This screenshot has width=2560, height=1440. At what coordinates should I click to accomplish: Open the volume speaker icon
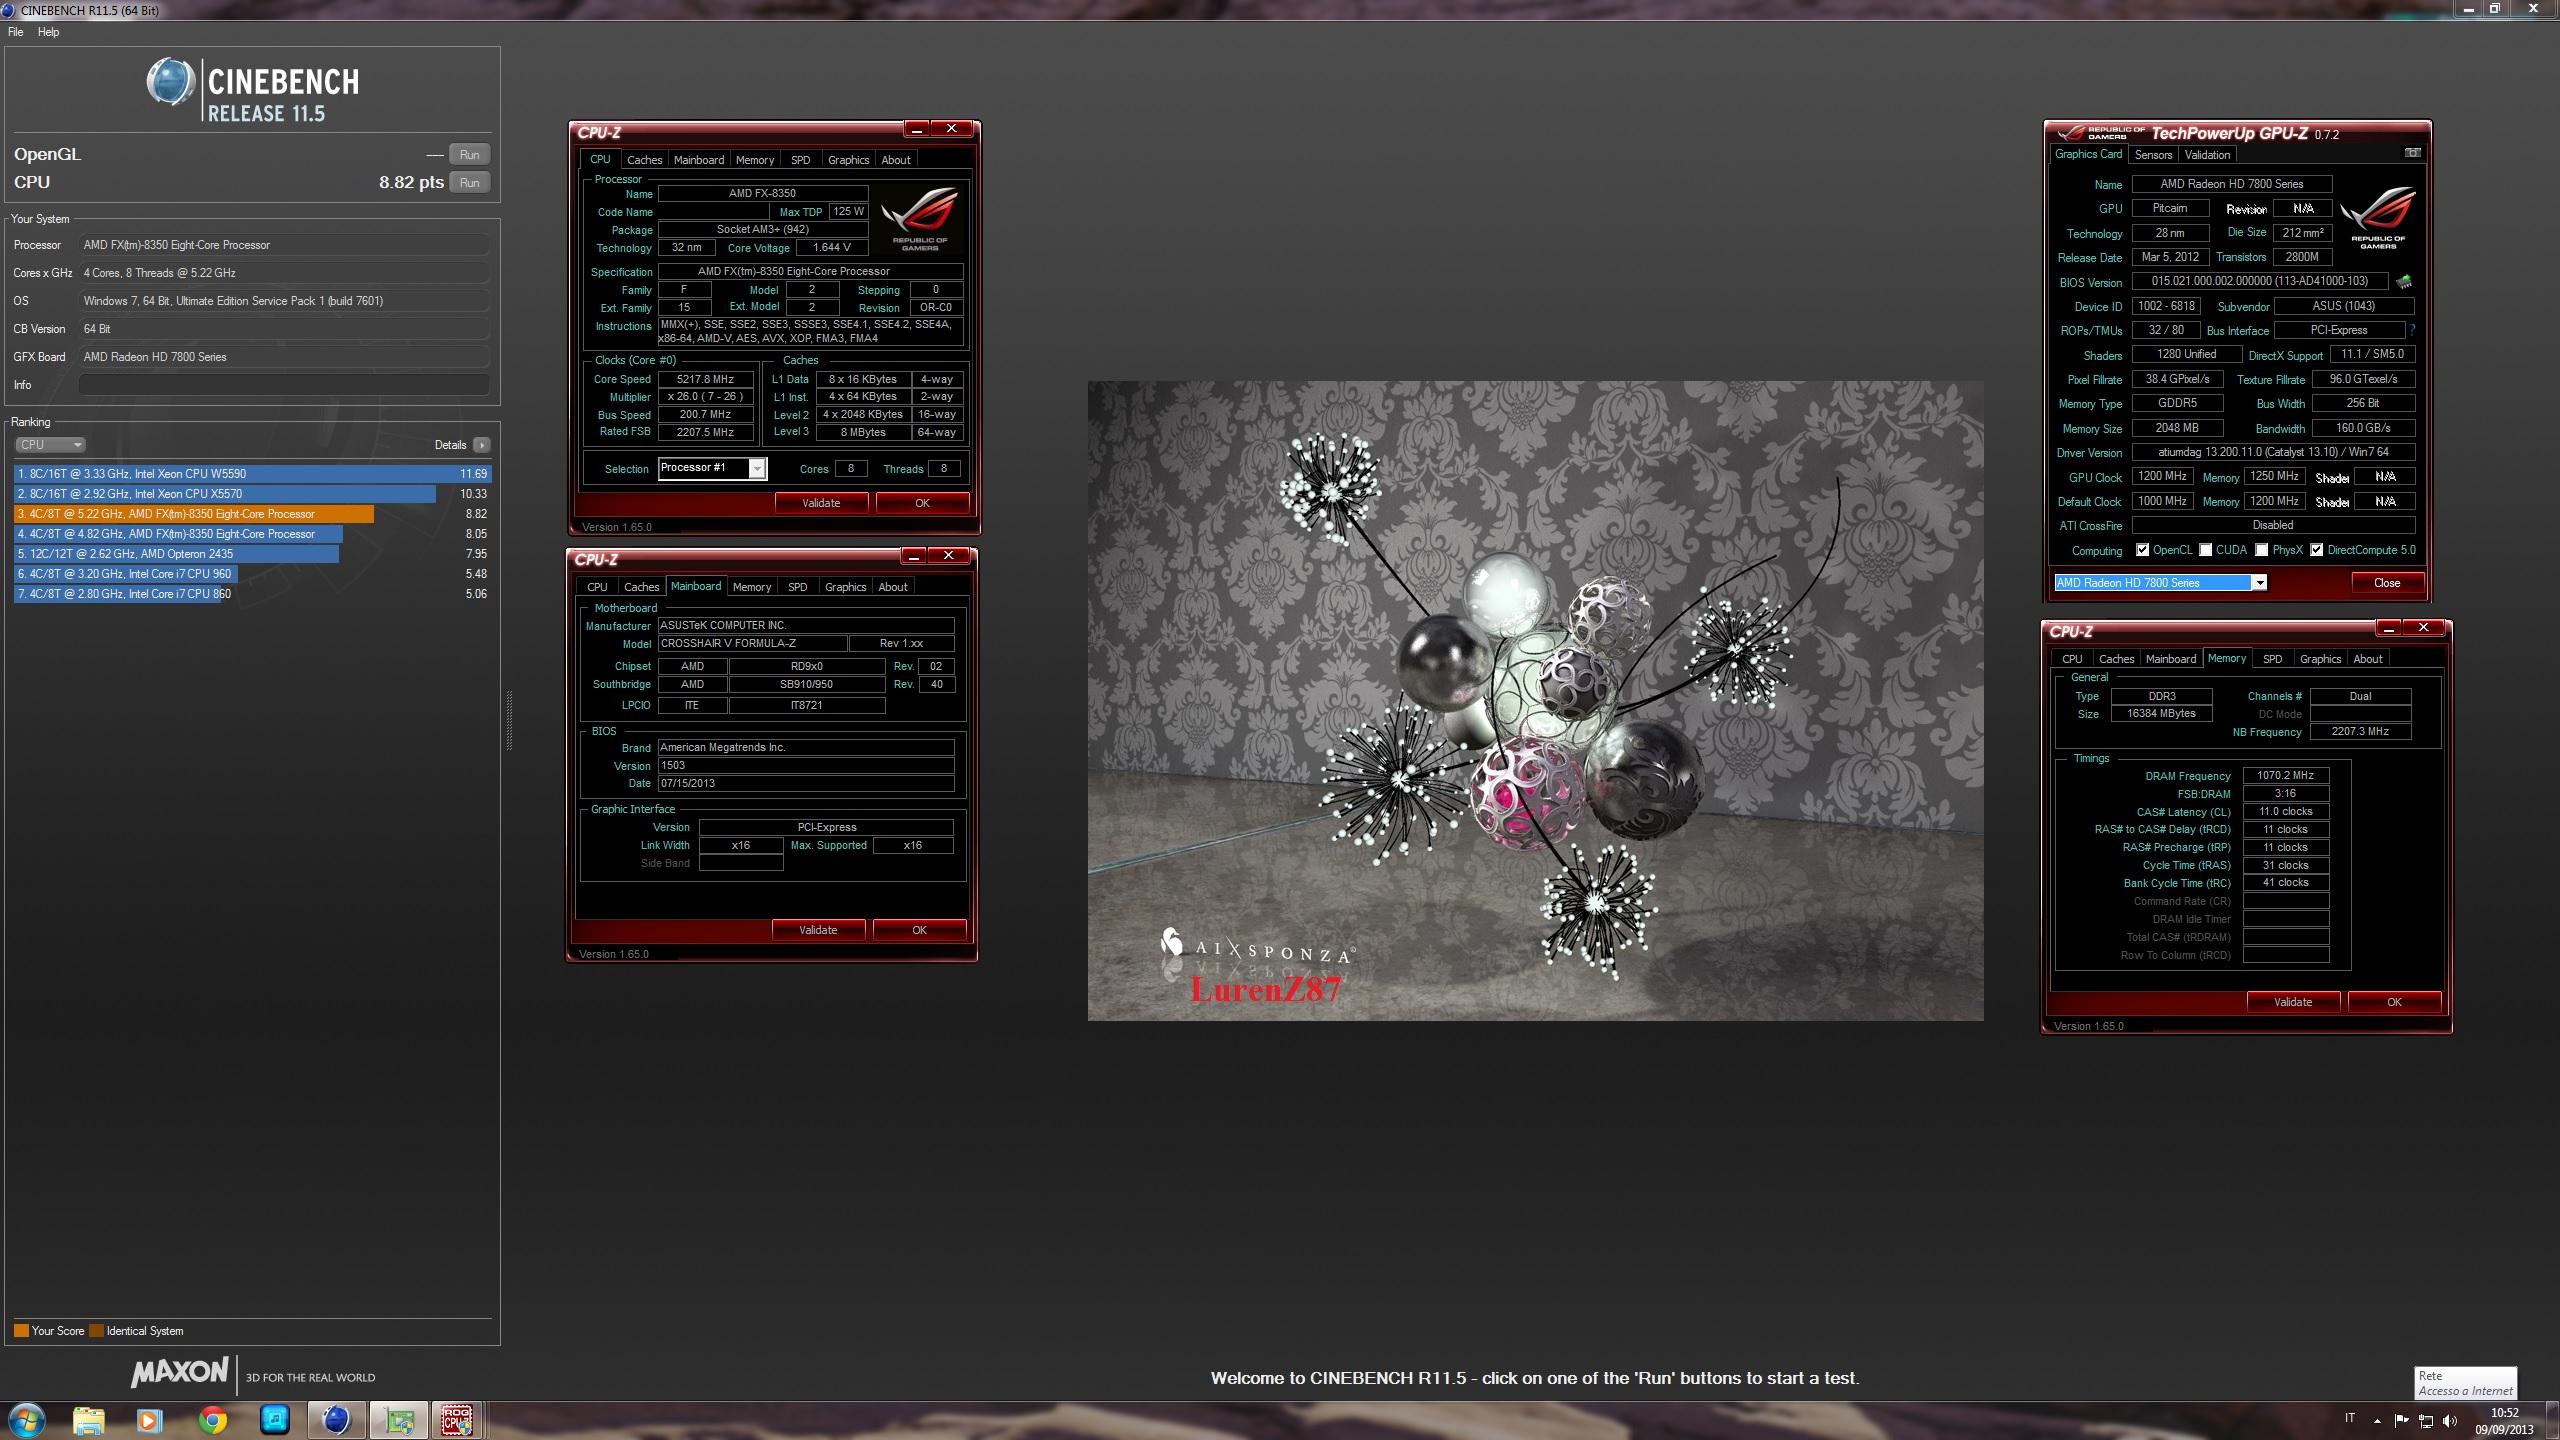(2450, 1420)
